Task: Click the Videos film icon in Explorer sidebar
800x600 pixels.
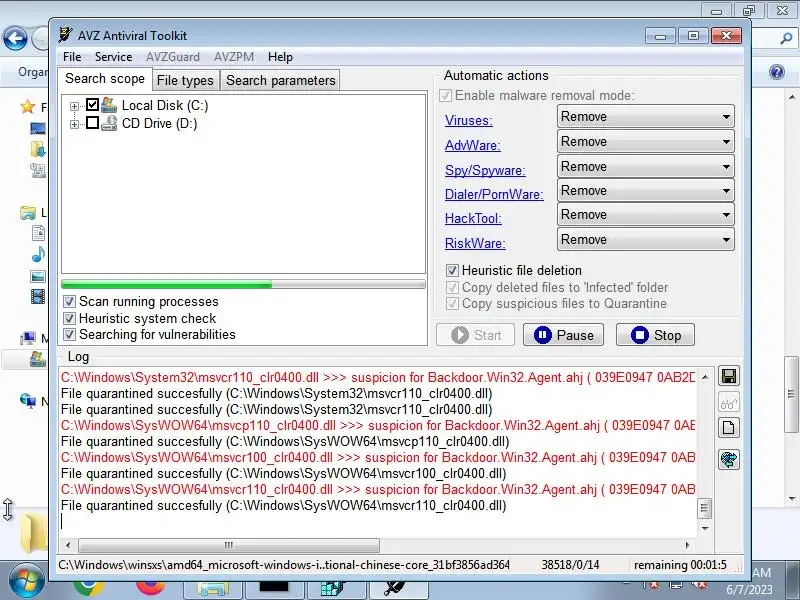Action: tap(38, 296)
